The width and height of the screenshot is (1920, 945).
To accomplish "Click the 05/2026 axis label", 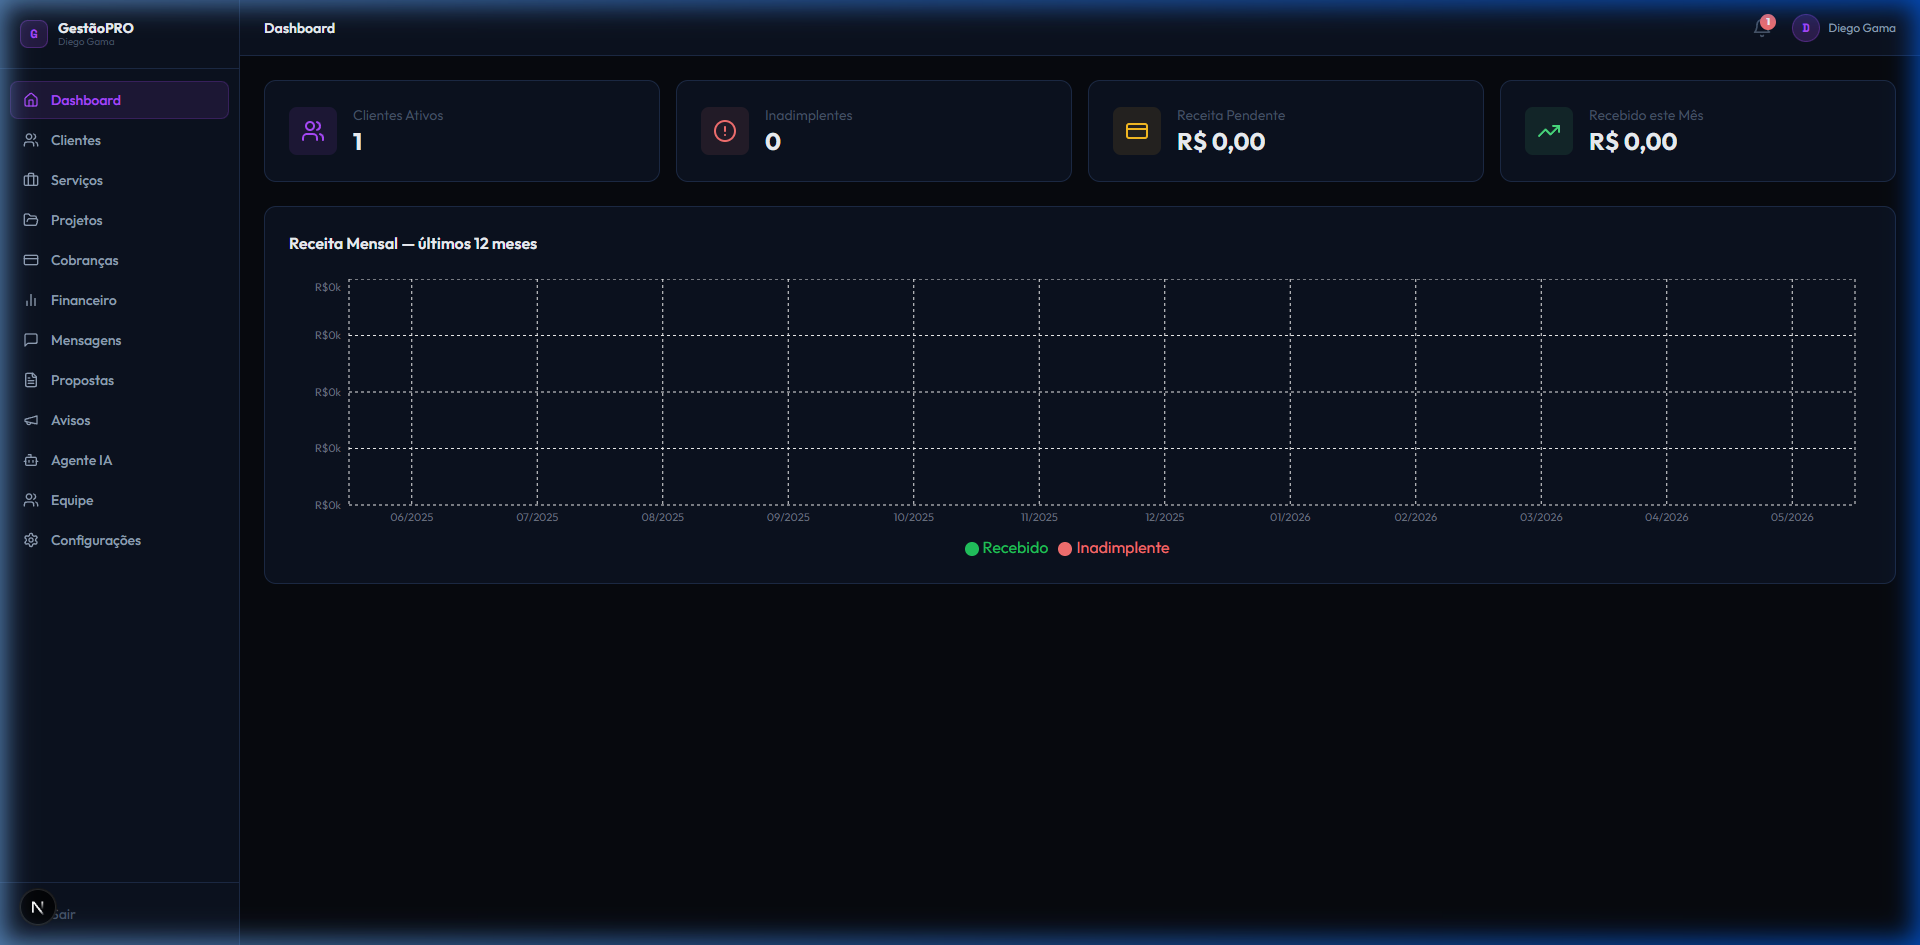I will [1792, 517].
